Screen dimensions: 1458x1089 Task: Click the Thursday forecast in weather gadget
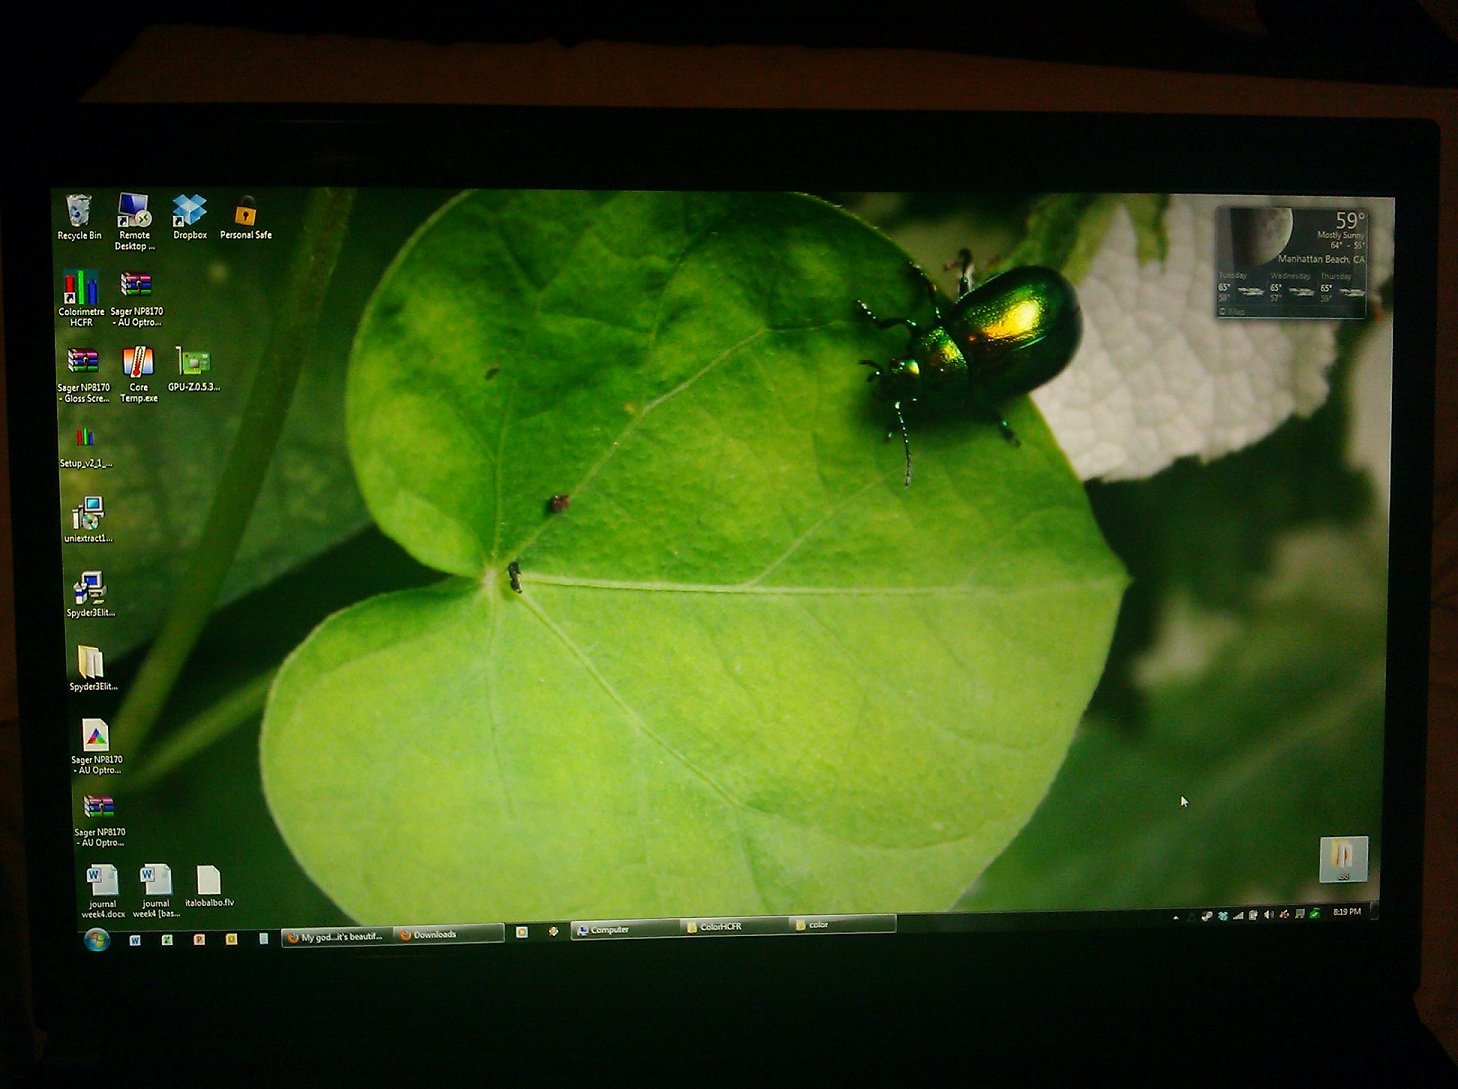1341,287
